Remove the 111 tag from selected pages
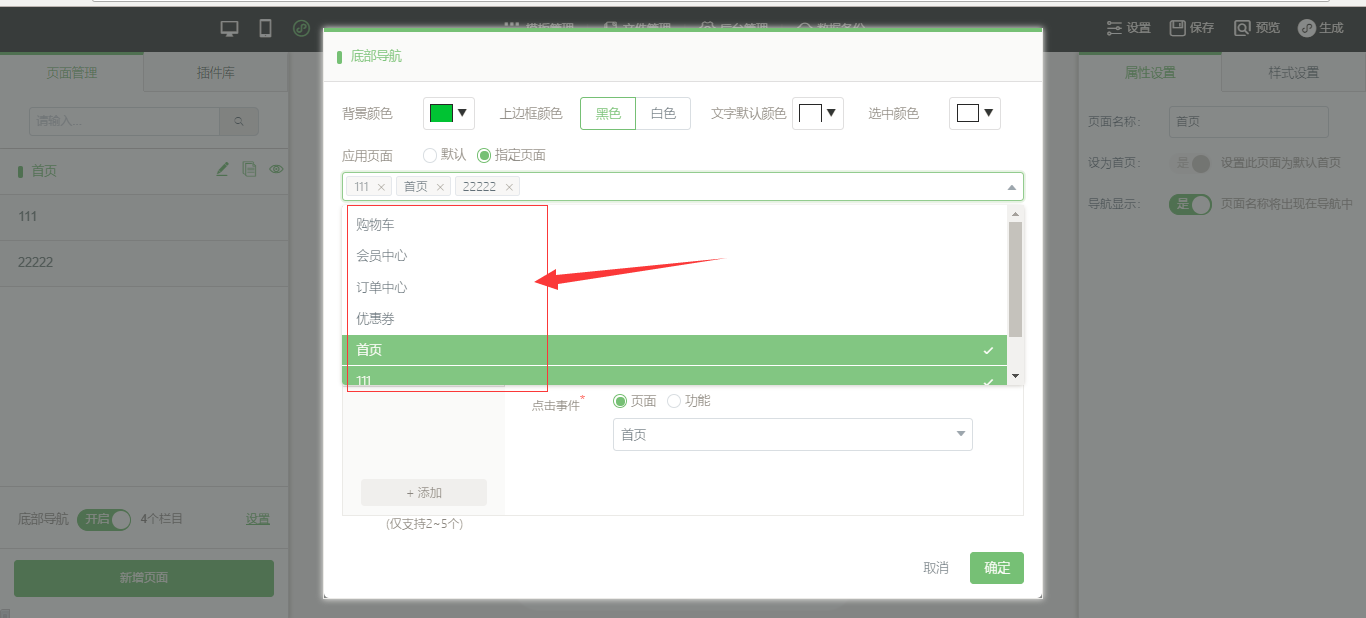 (381, 187)
